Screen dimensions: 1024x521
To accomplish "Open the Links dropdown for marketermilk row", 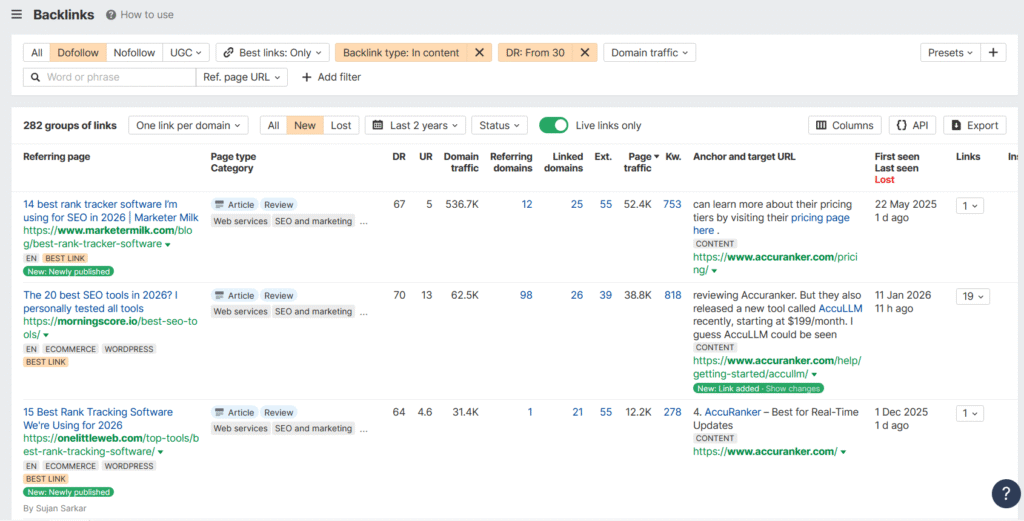I will coord(970,206).
